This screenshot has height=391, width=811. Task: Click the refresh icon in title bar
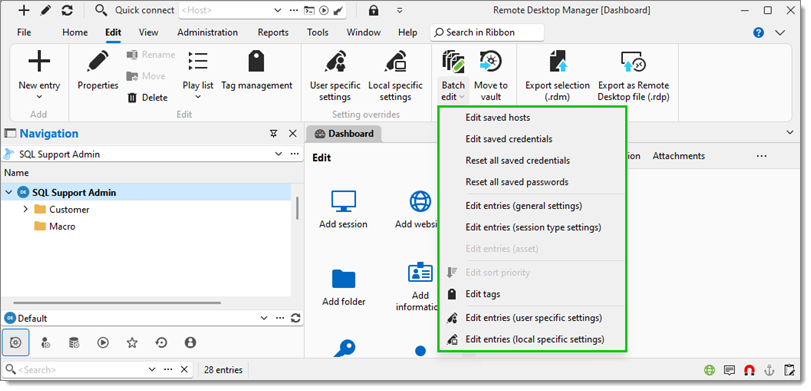pyautogui.click(x=67, y=10)
